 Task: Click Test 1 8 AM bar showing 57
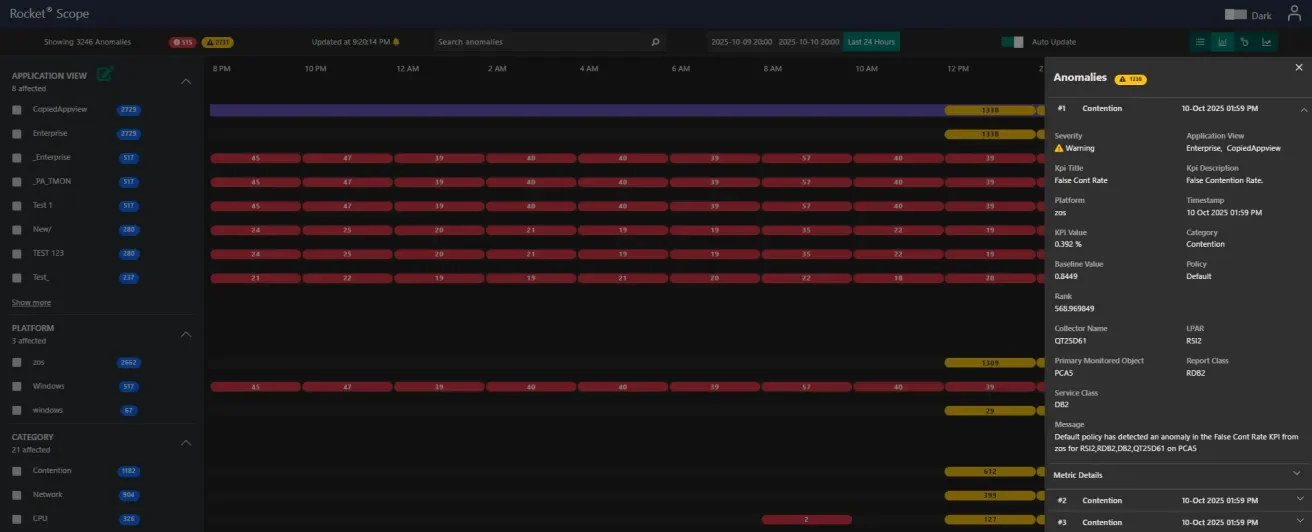[x=806, y=206]
